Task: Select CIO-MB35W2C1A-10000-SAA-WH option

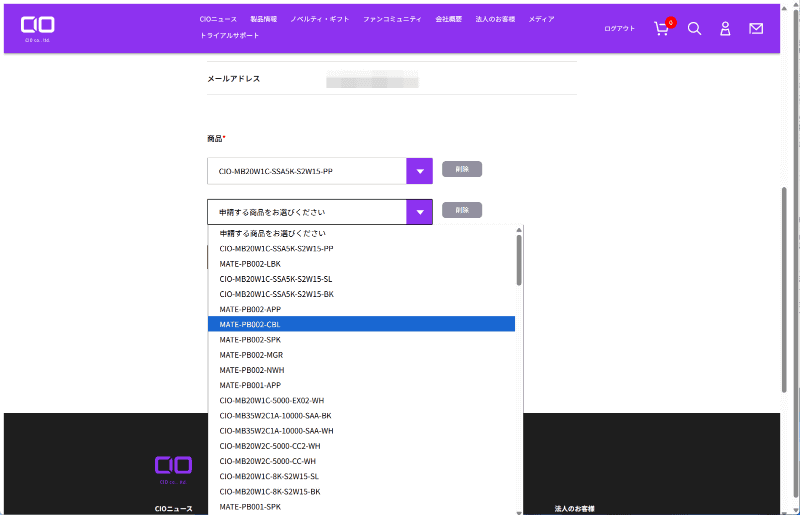Action: coord(361,431)
